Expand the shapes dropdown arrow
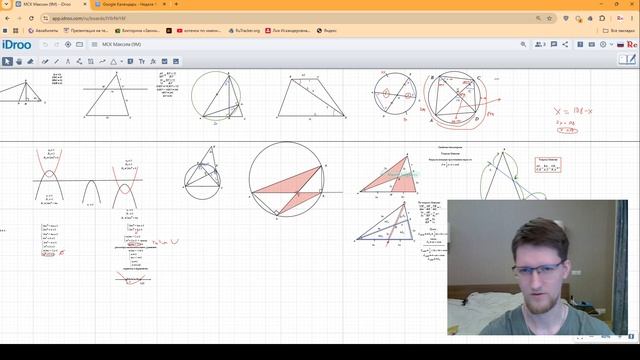 pyautogui.click(x=121, y=62)
